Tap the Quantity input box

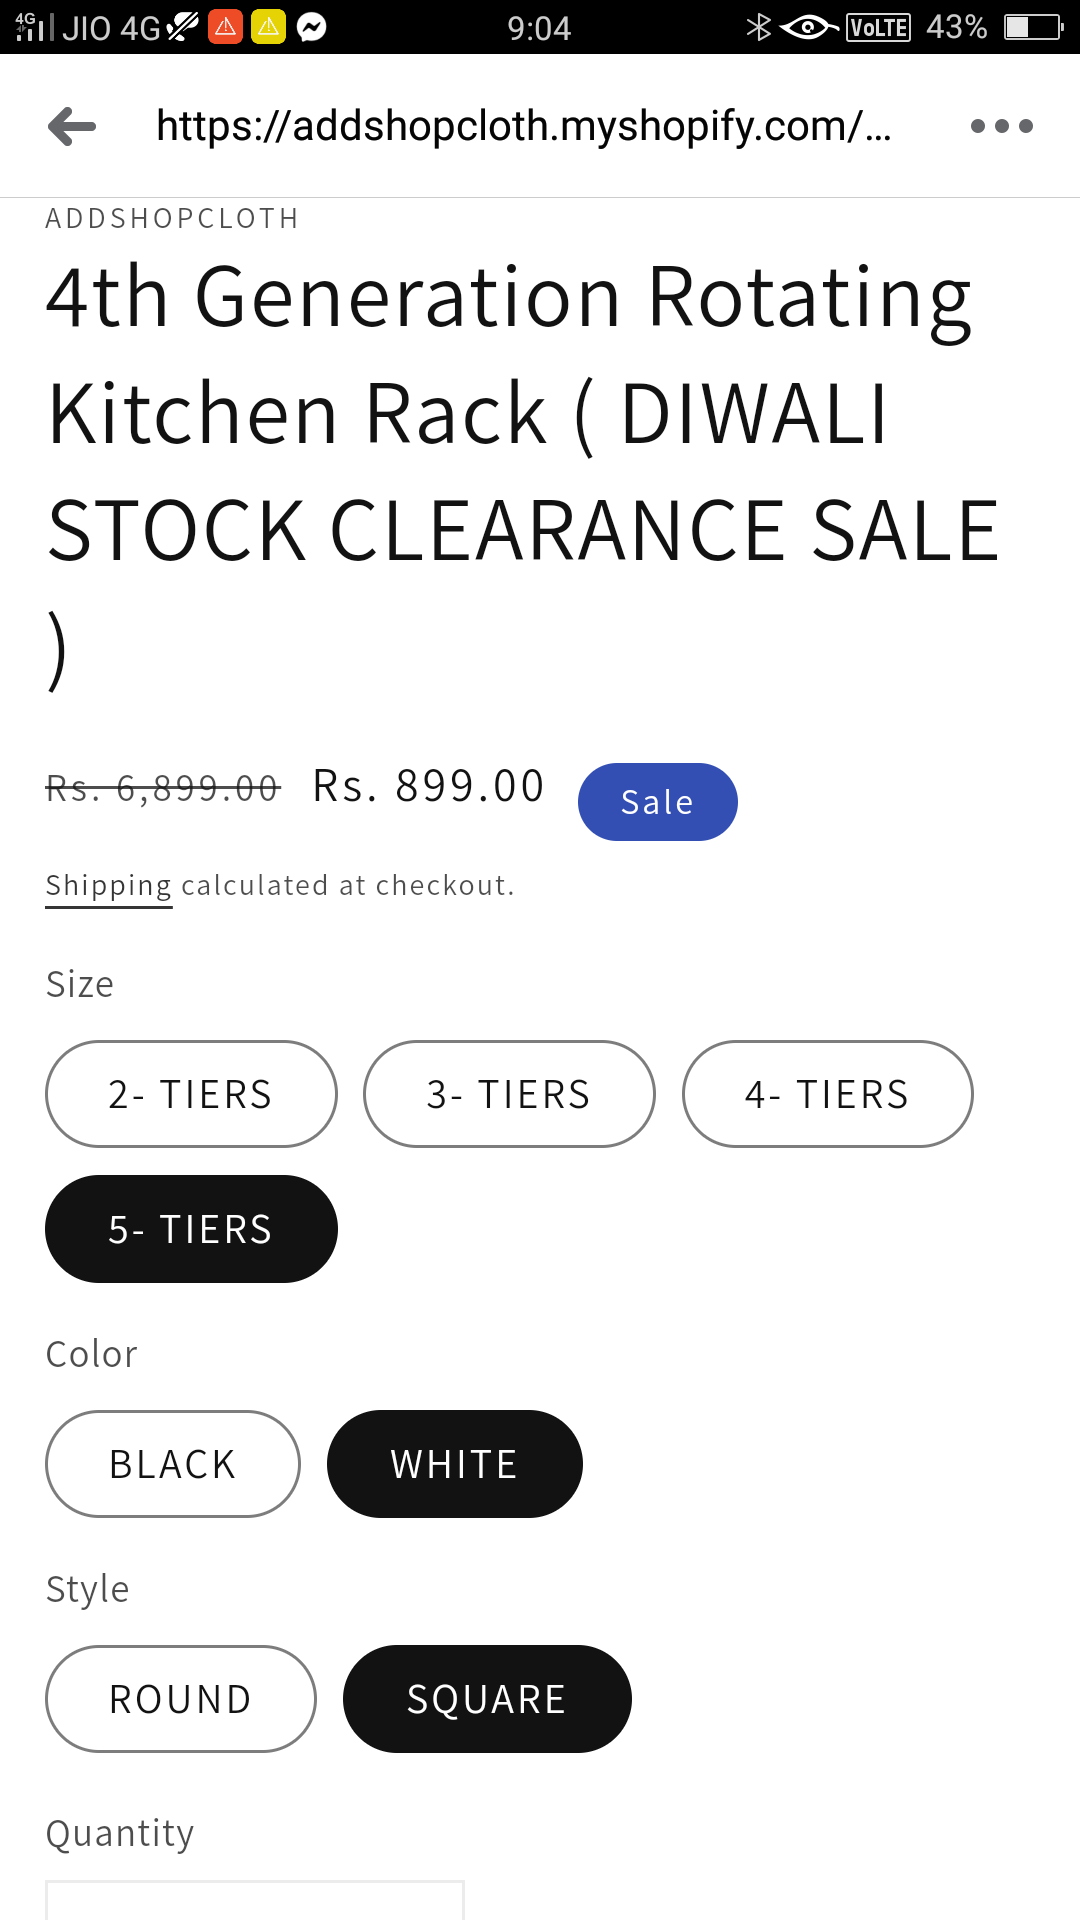coord(255,1902)
